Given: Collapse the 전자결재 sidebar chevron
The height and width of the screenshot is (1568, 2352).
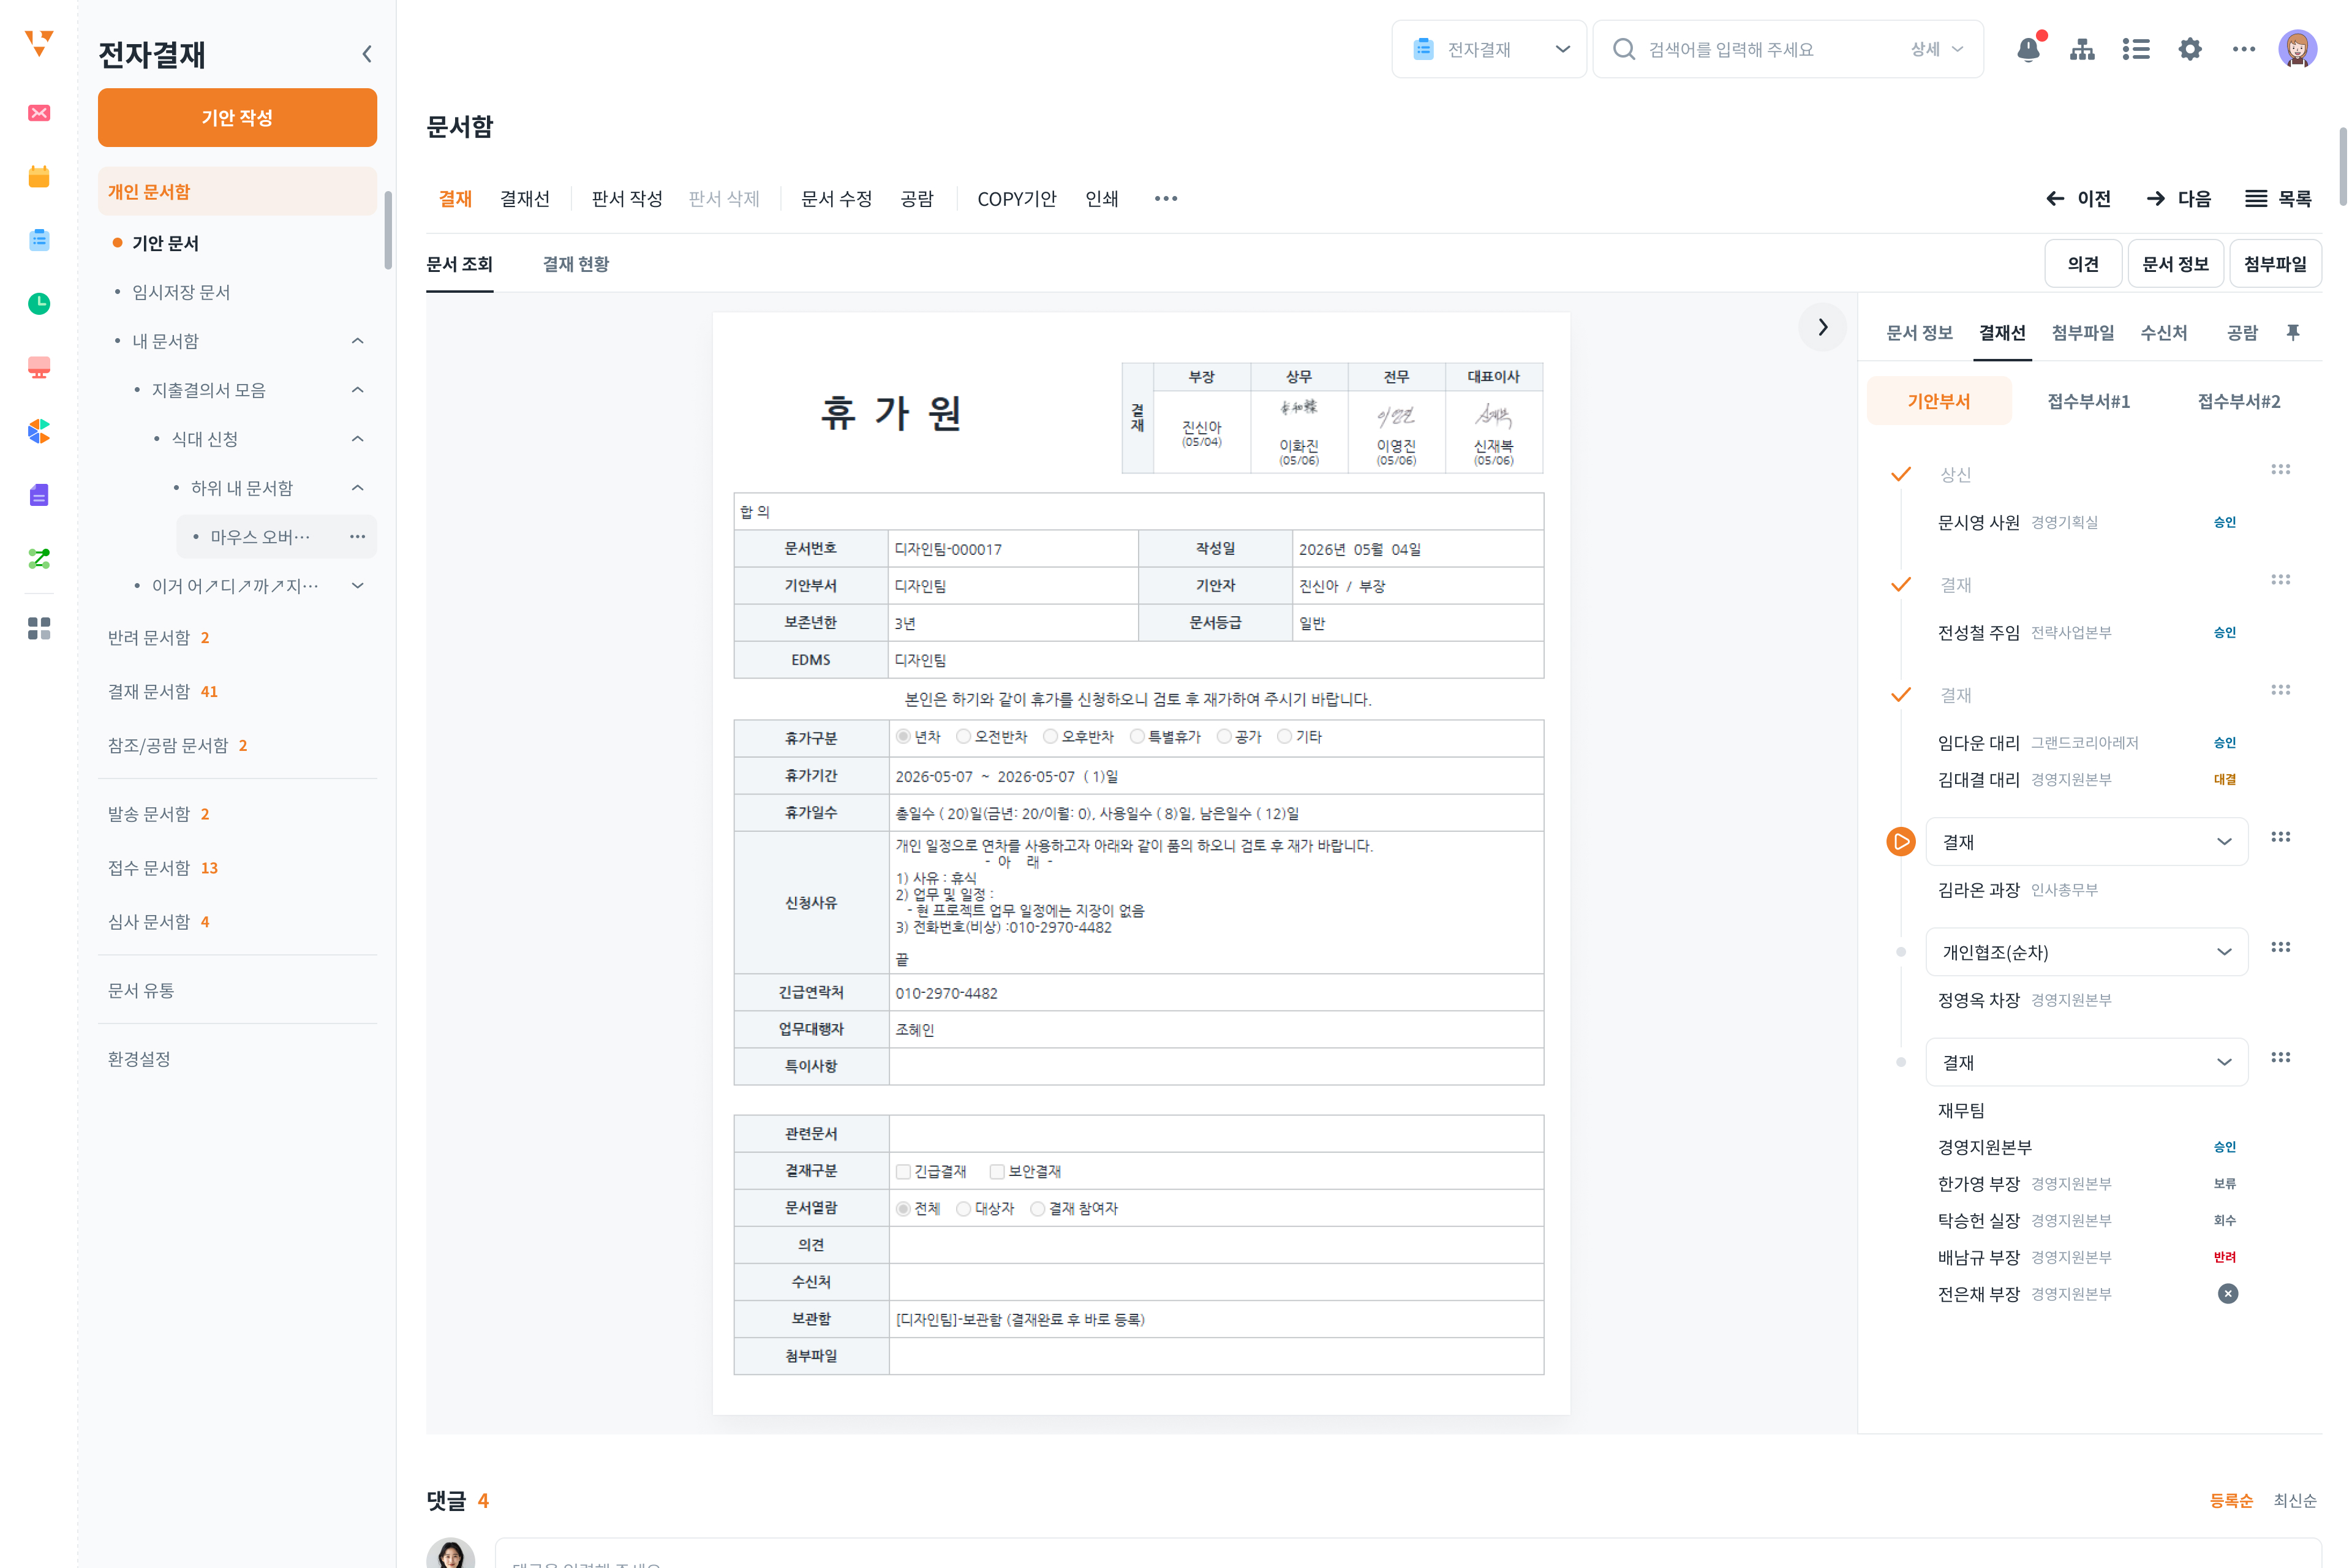Looking at the screenshot, I should (367, 54).
